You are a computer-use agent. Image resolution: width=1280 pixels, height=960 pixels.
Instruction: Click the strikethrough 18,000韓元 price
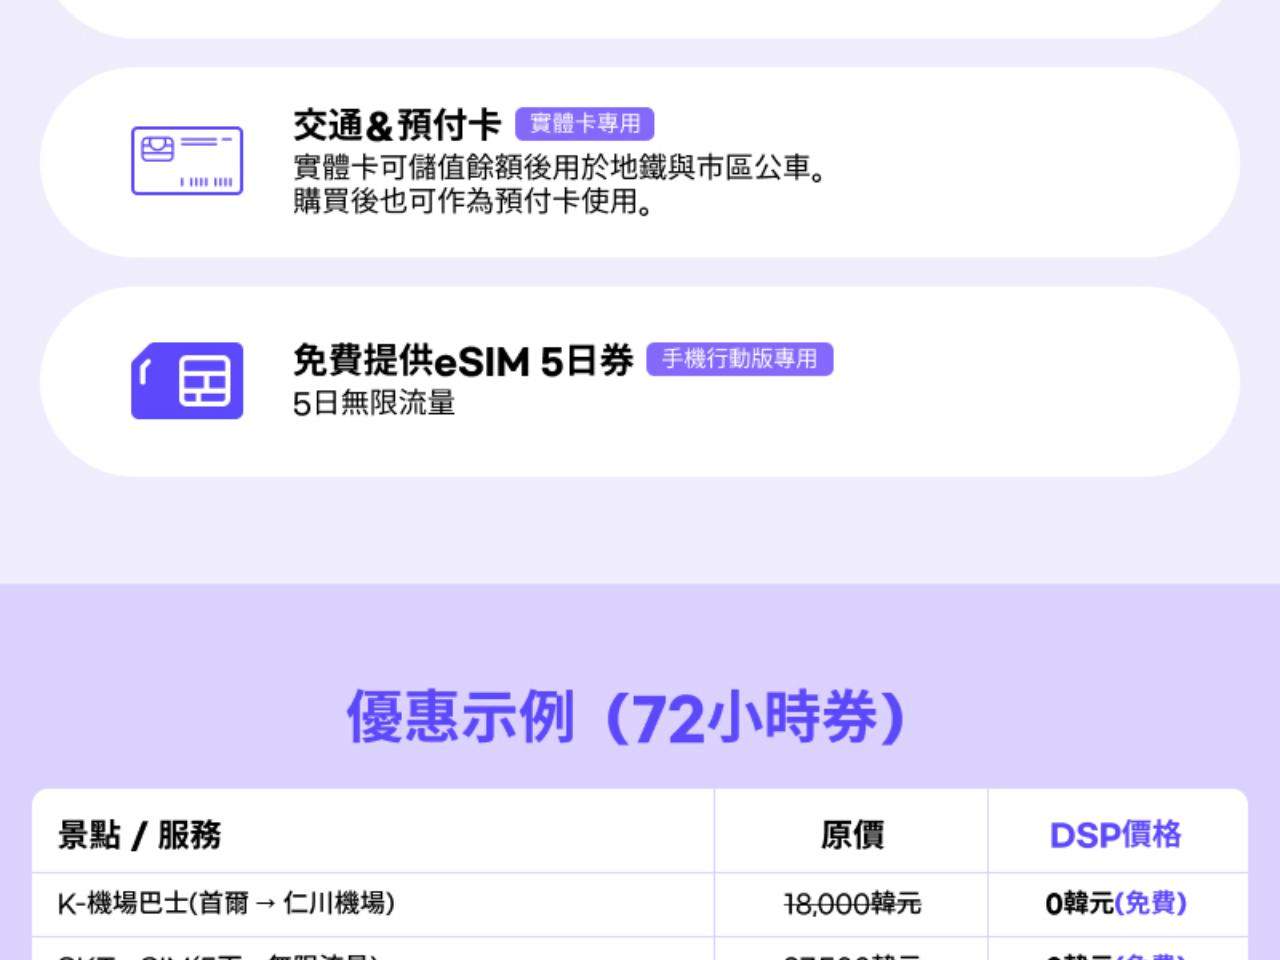(x=851, y=902)
